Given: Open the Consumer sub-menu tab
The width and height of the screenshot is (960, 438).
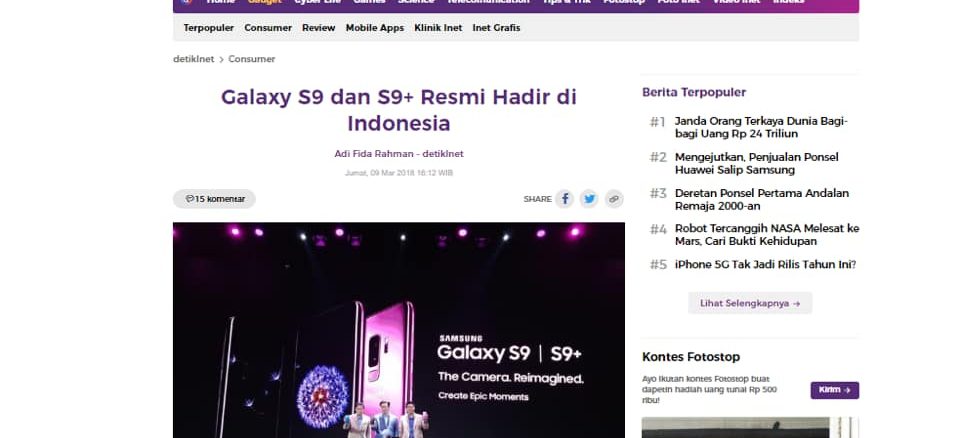Looking at the screenshot, I should click(268, 28).
